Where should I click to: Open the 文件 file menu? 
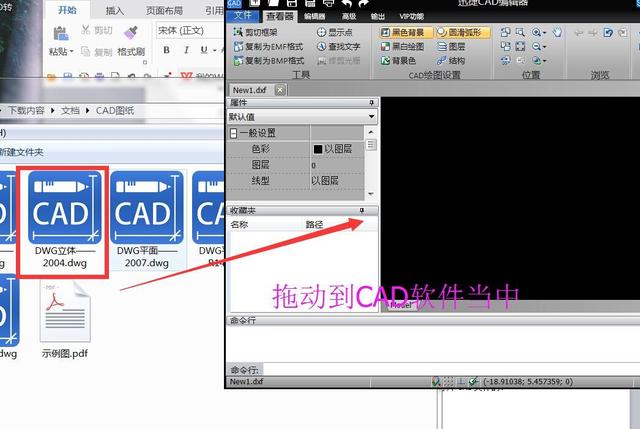(243, 16)
